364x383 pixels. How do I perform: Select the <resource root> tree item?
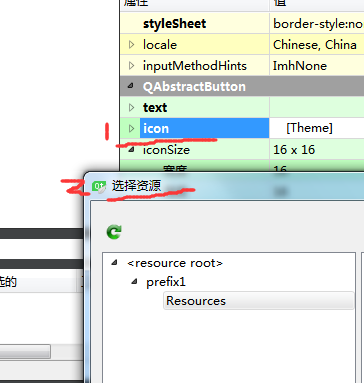pos(175,263)
